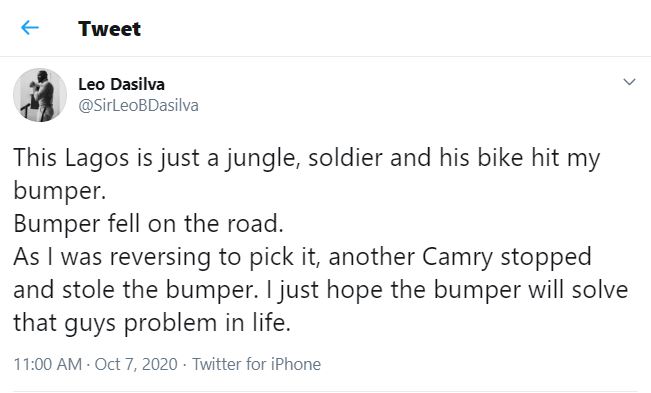Click the line "This Lagos is just a jungle"

click(307, 158)
